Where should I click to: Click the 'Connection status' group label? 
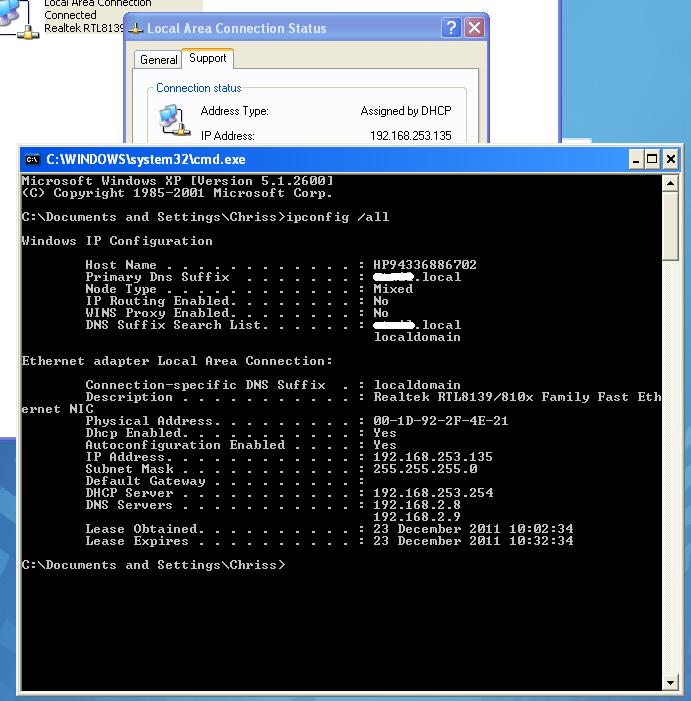click(198, 88)
